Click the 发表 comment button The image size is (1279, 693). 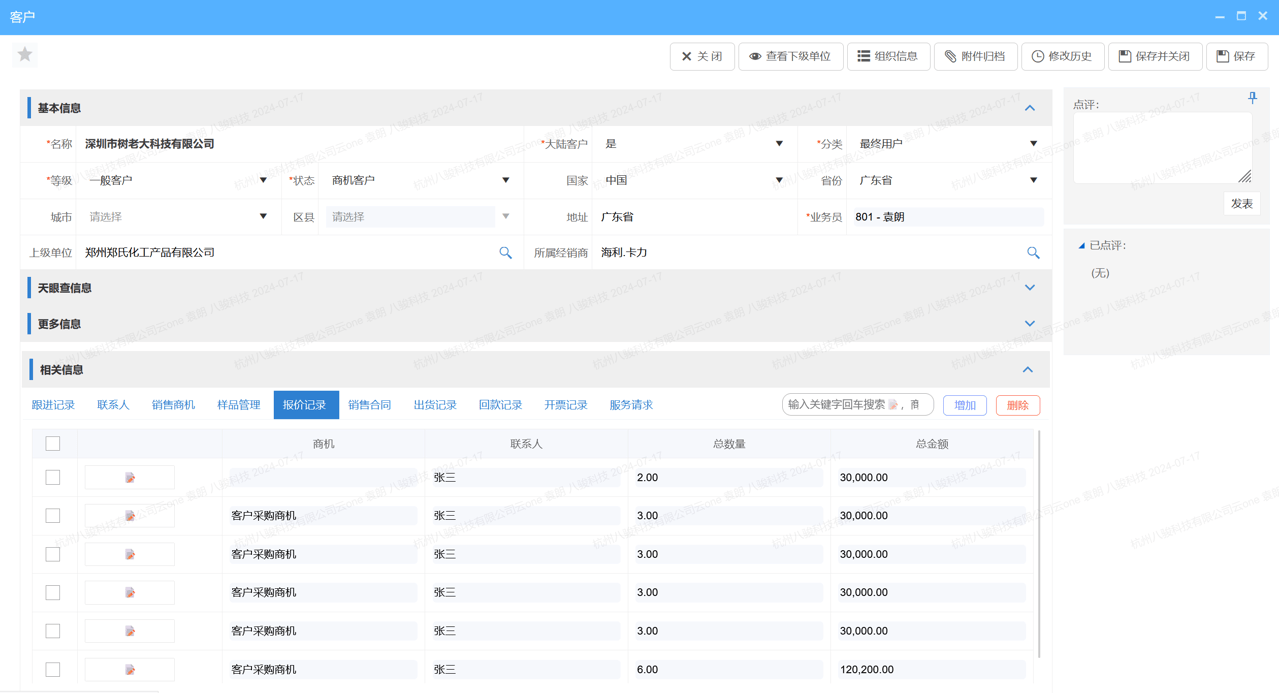pyautogui.click(x=1241, y=204)
